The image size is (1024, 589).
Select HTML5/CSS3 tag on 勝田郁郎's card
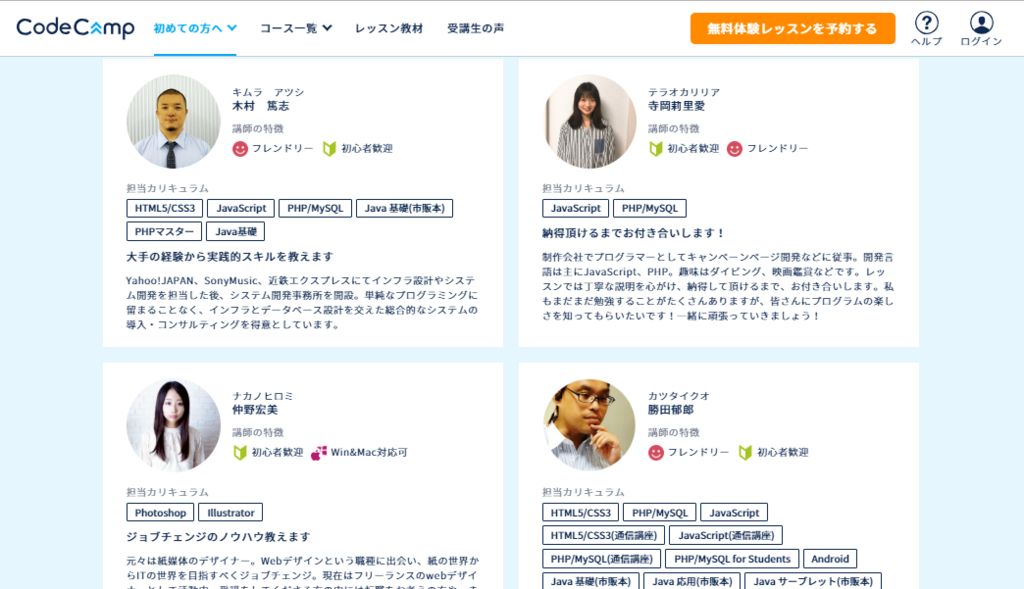[581, 513]
